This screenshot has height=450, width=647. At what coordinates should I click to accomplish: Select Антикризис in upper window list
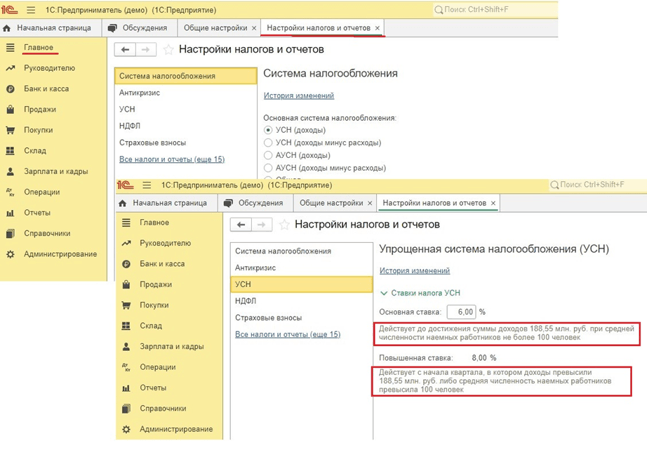click(x=186, y=93)
